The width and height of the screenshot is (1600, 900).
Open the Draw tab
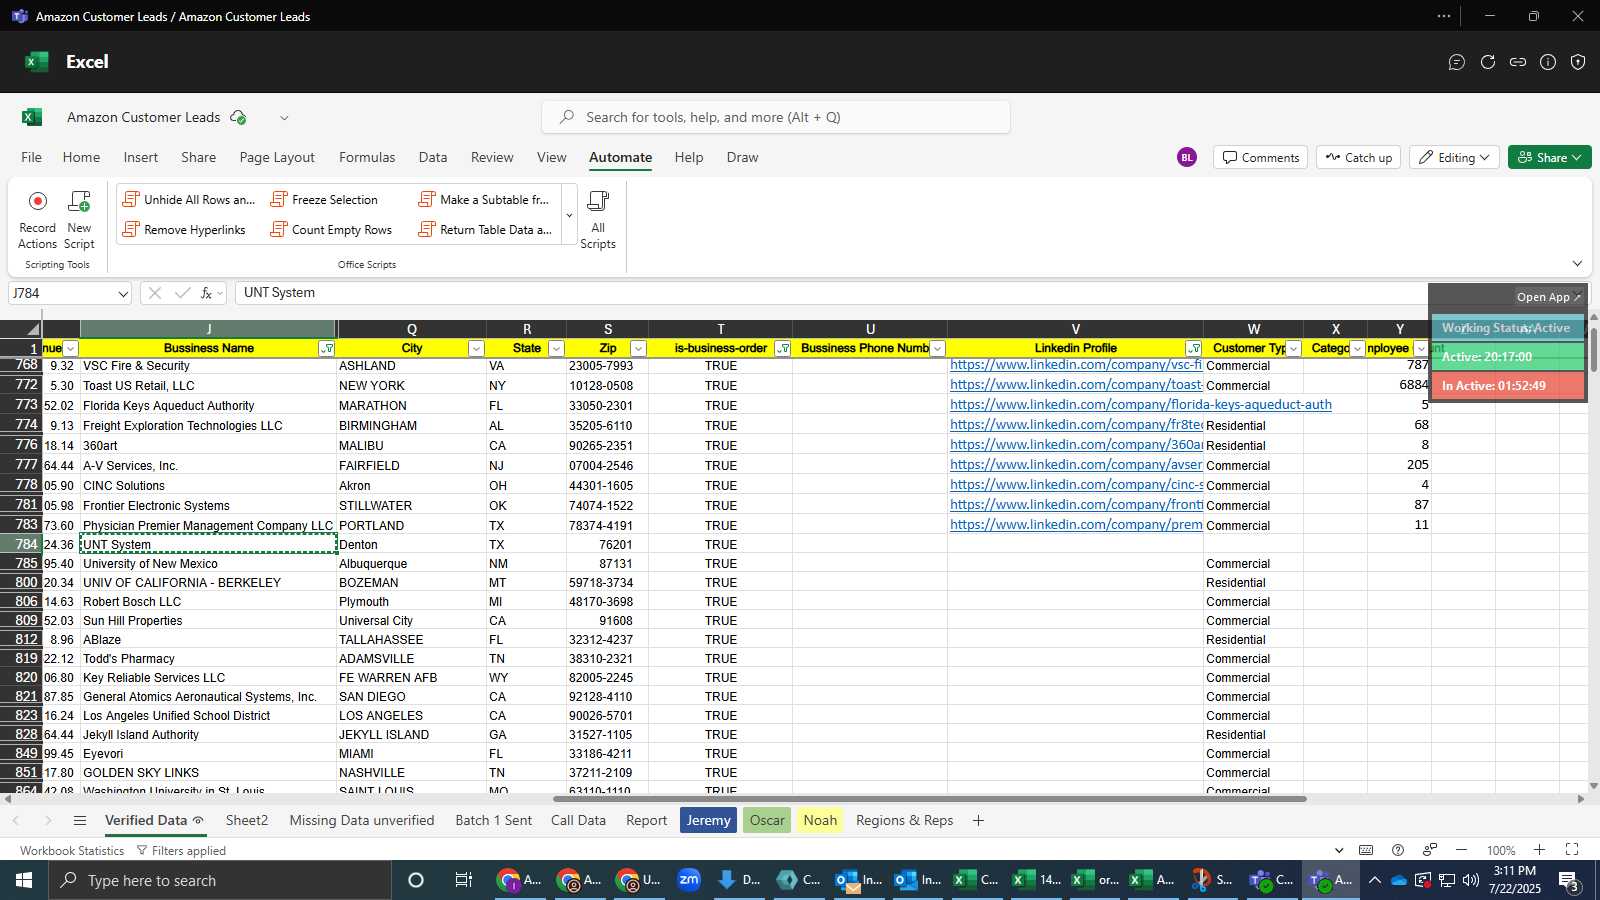pos(742,157)
